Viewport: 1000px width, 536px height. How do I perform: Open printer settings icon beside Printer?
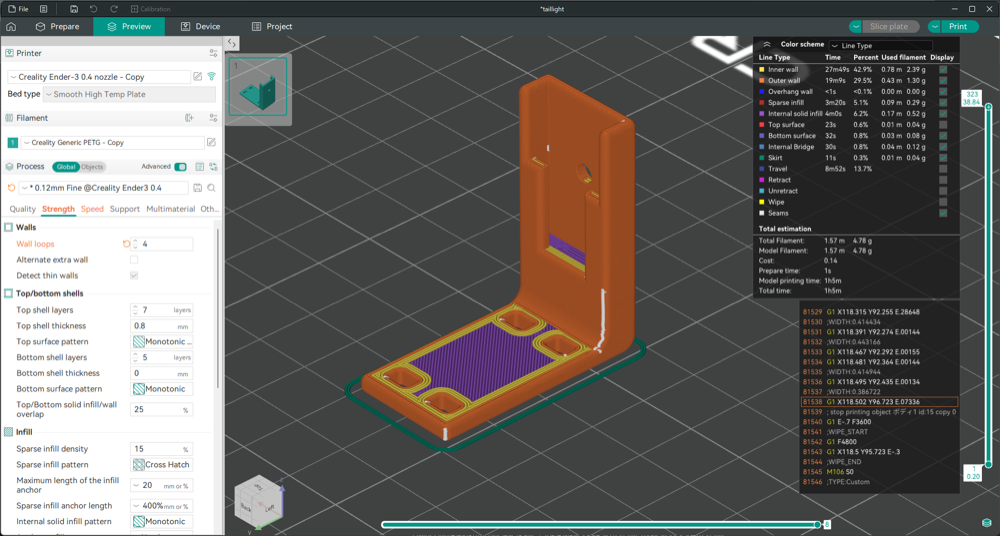(x=213, y=53)
